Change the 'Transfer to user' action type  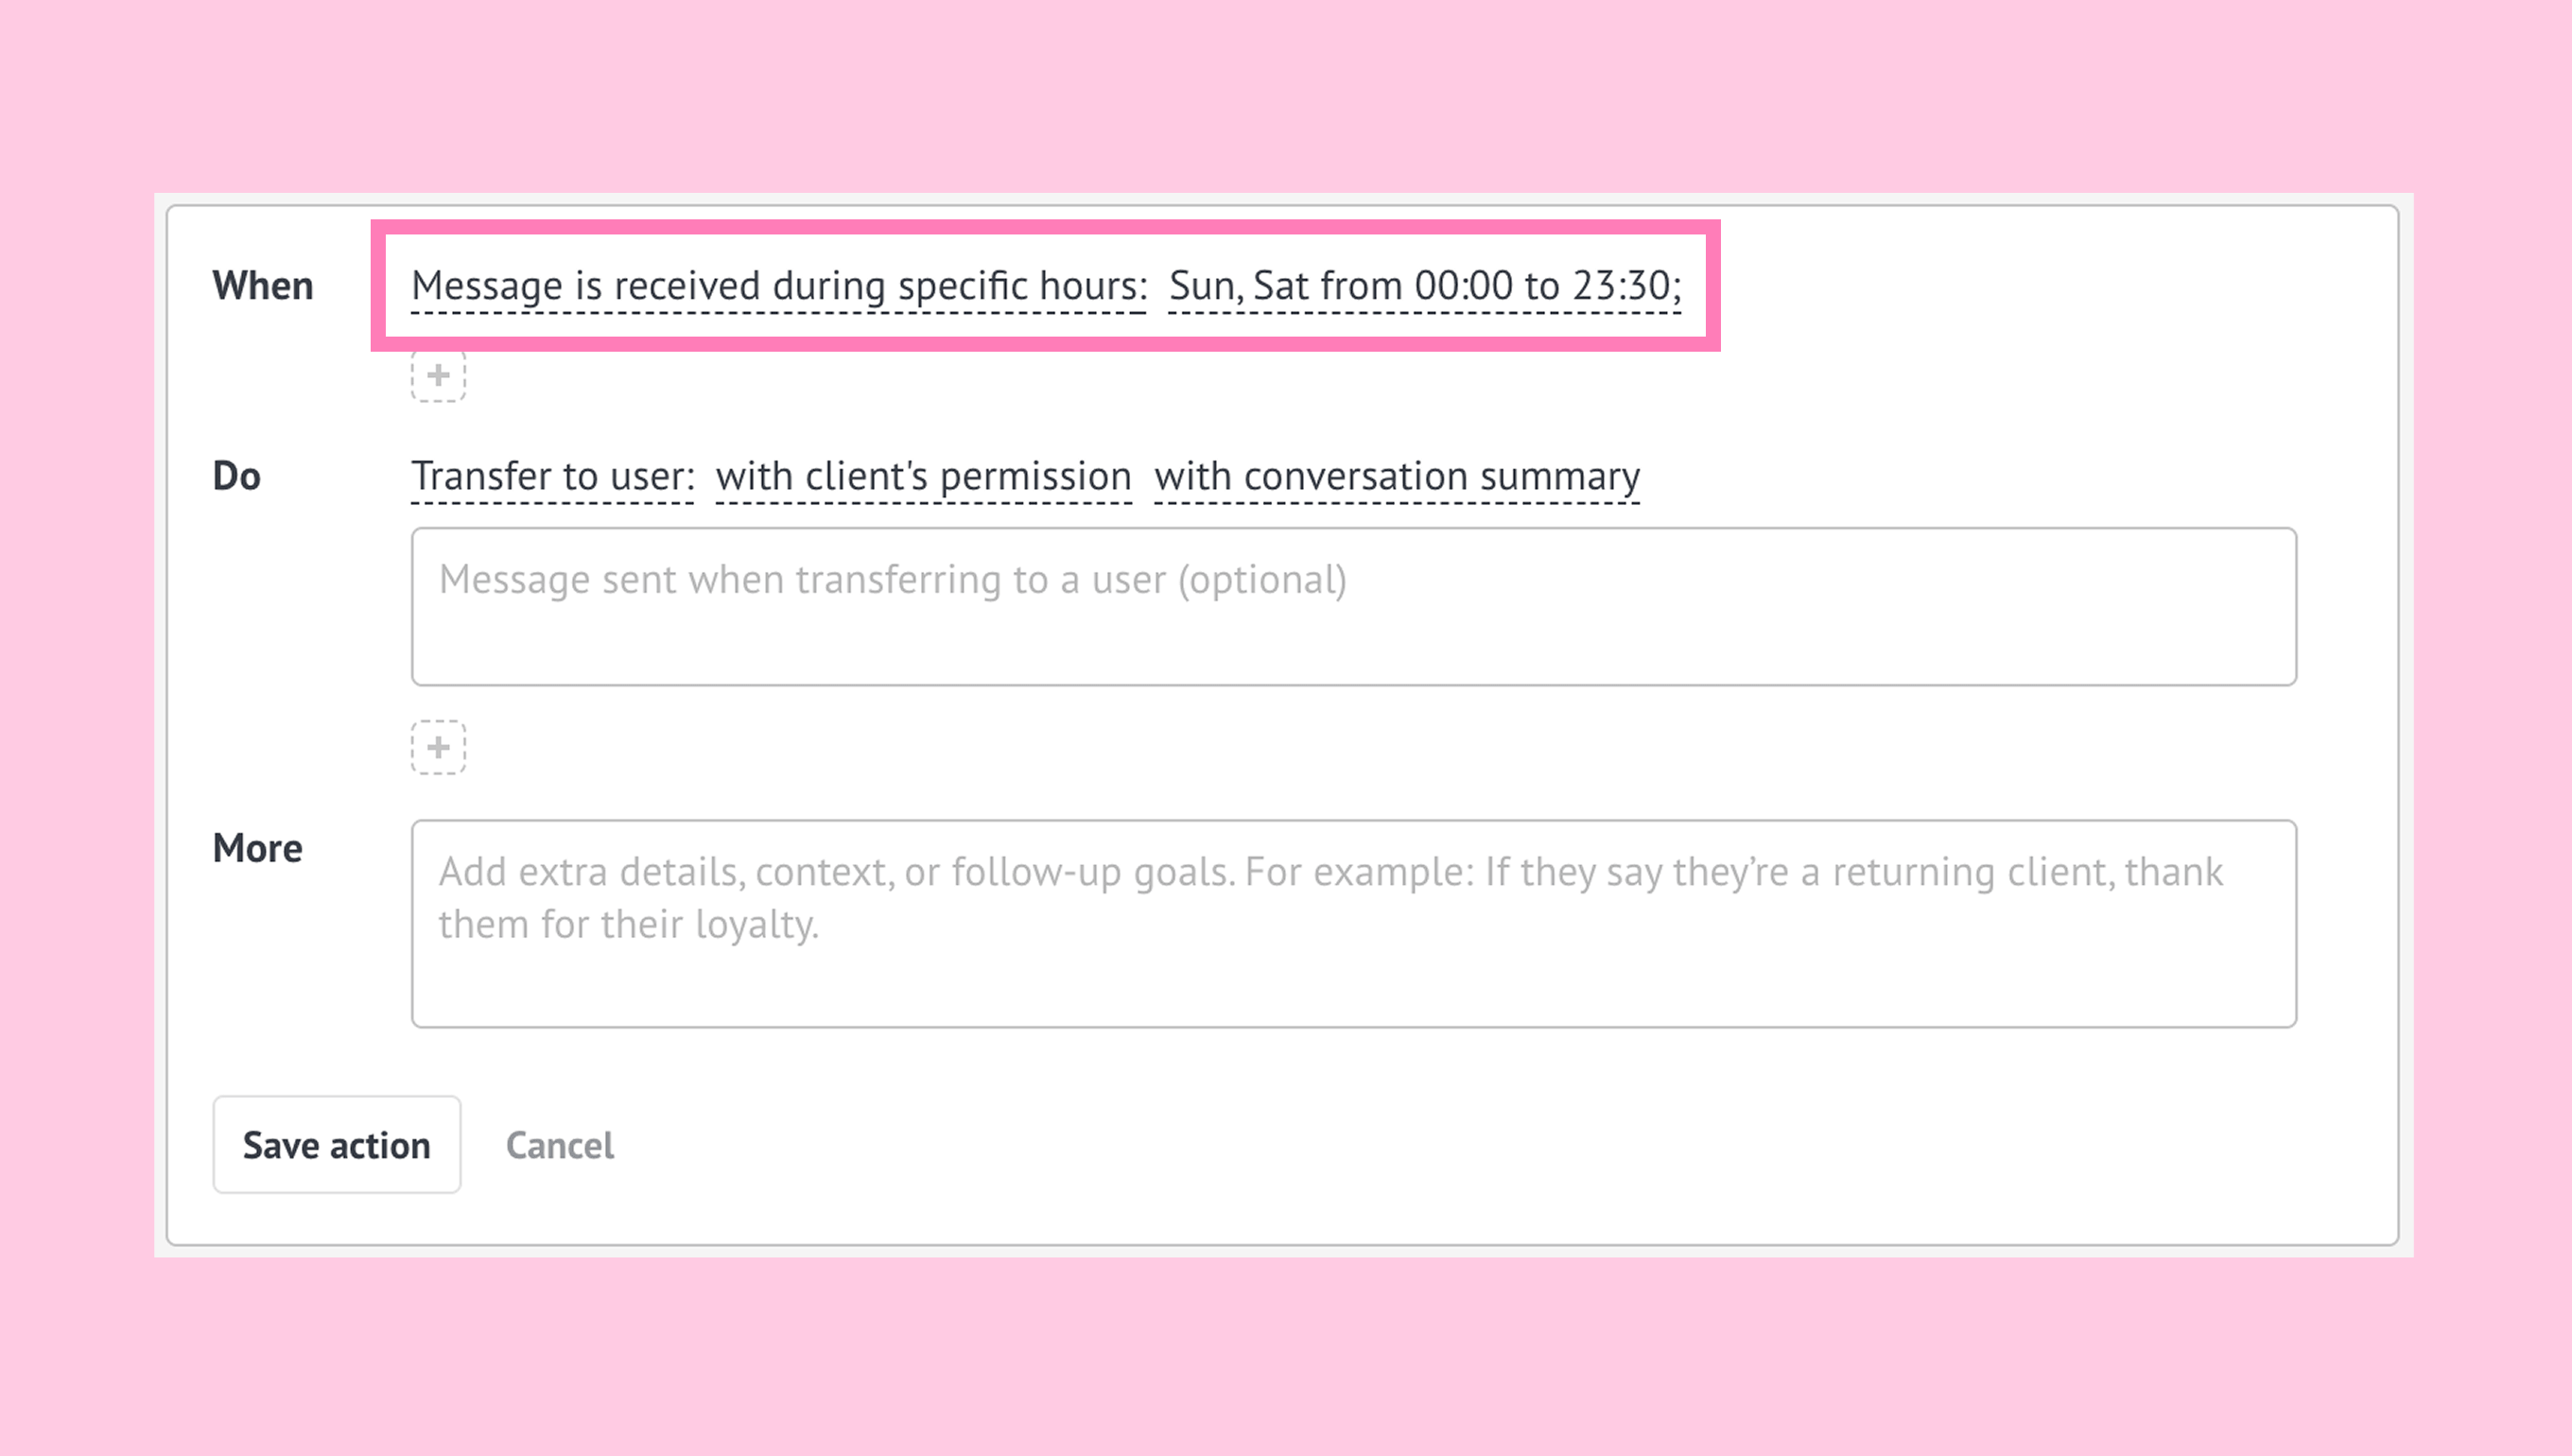[x=552, y=476]
